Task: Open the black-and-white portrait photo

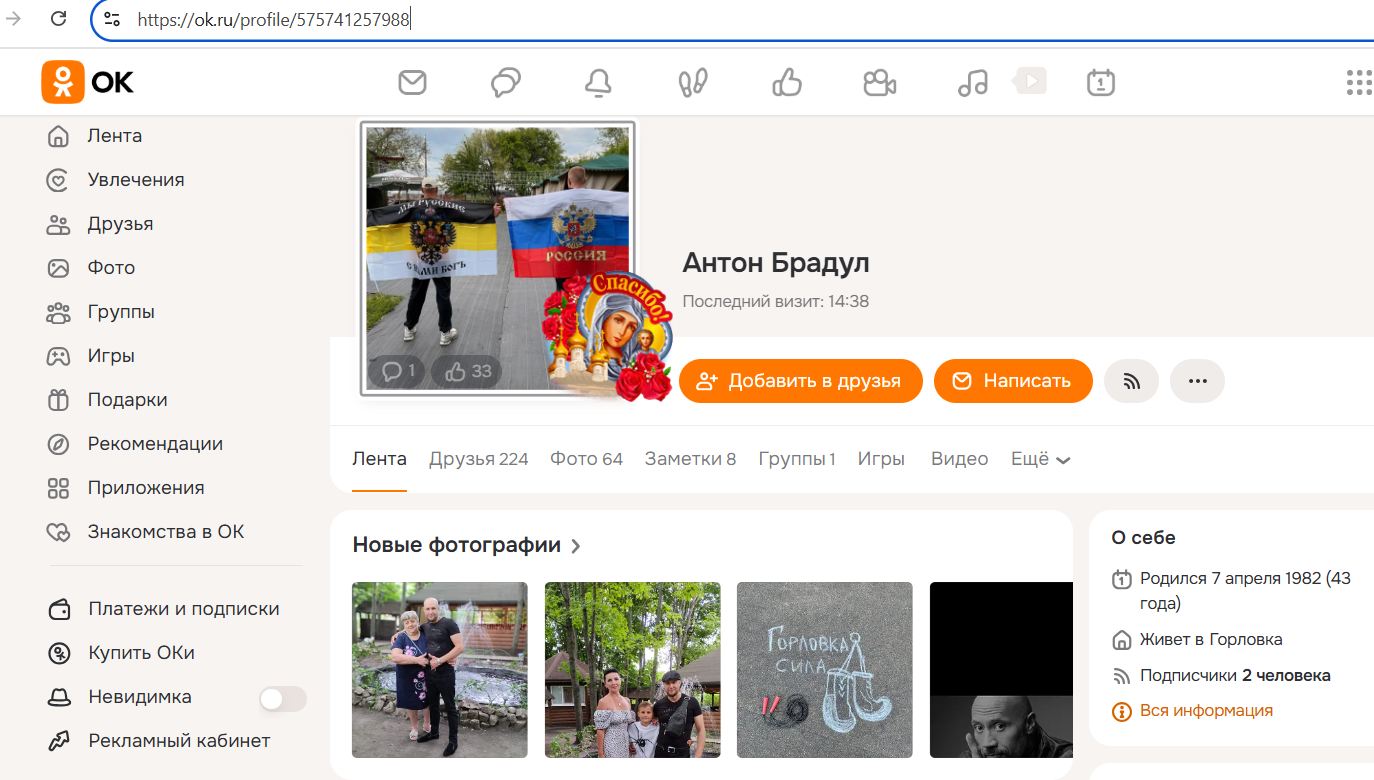Action: point(1001,670)
